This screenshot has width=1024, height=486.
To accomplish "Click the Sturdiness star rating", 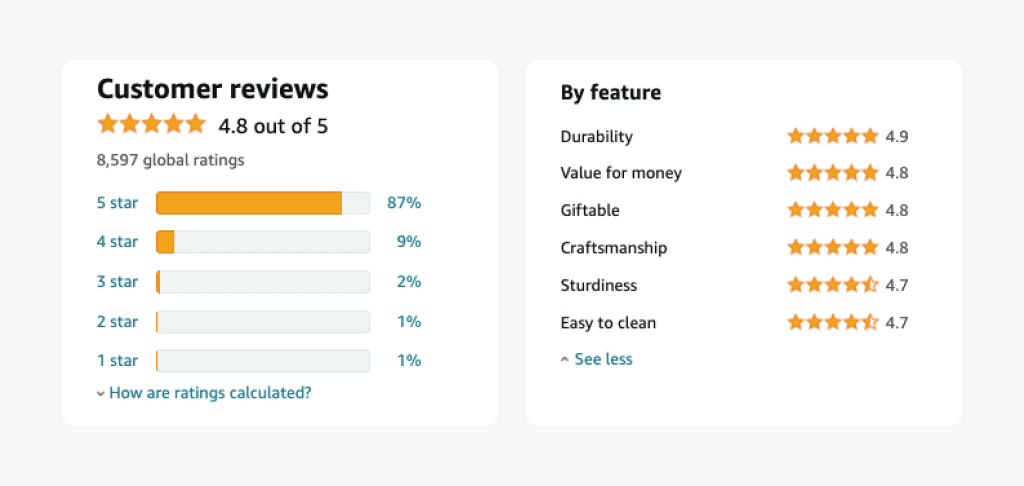I will tap(833, 285).
